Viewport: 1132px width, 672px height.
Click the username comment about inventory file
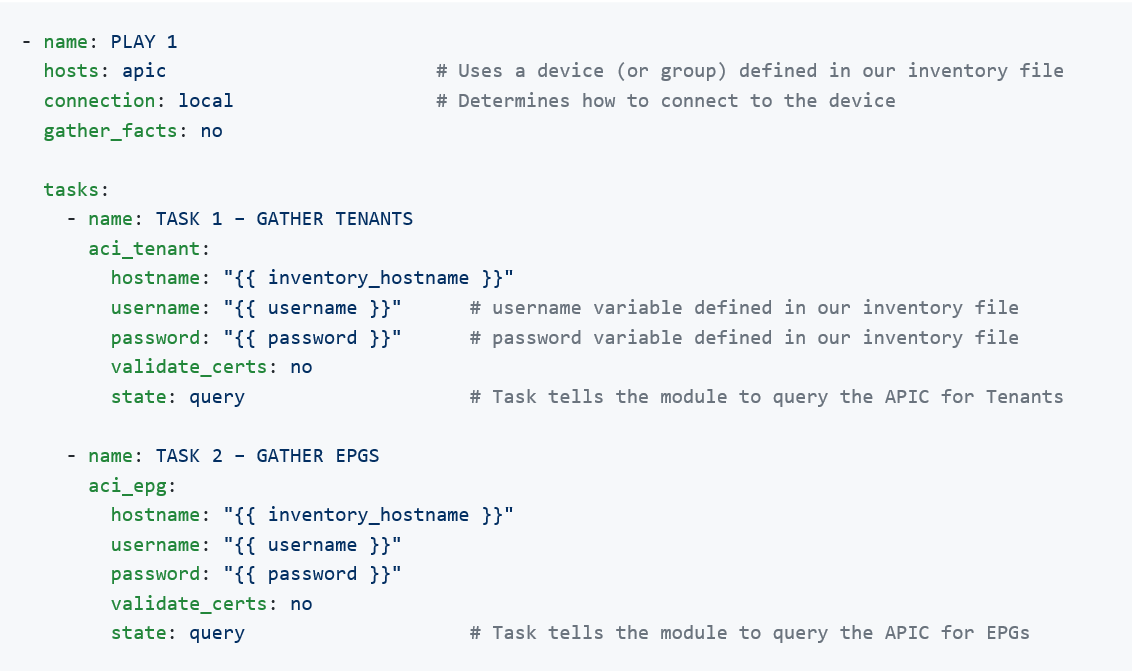pos(744,308)
